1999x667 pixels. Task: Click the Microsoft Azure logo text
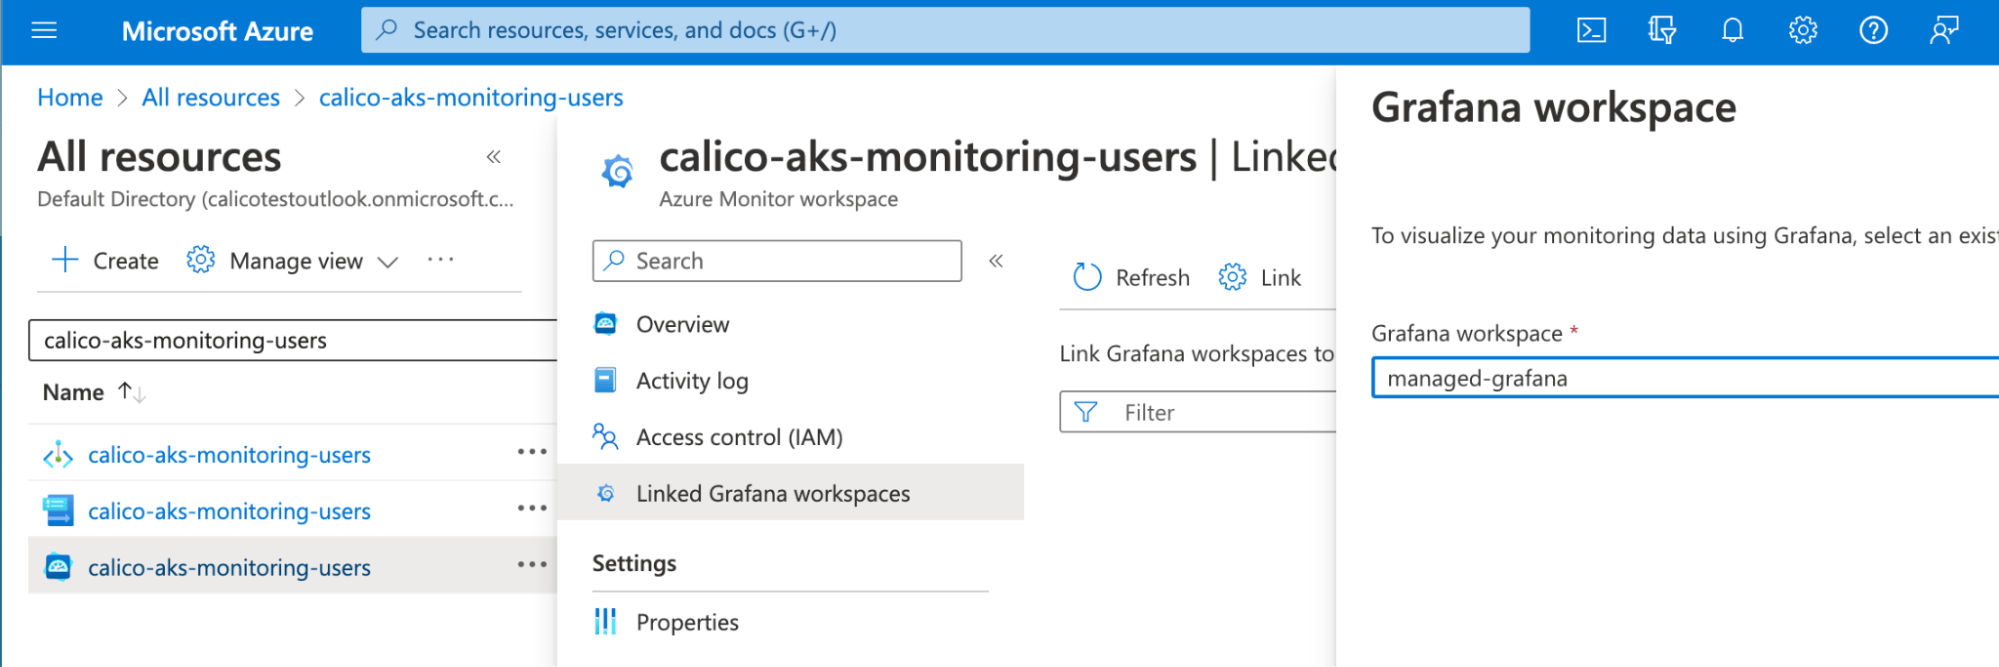[x=217, y=31]
